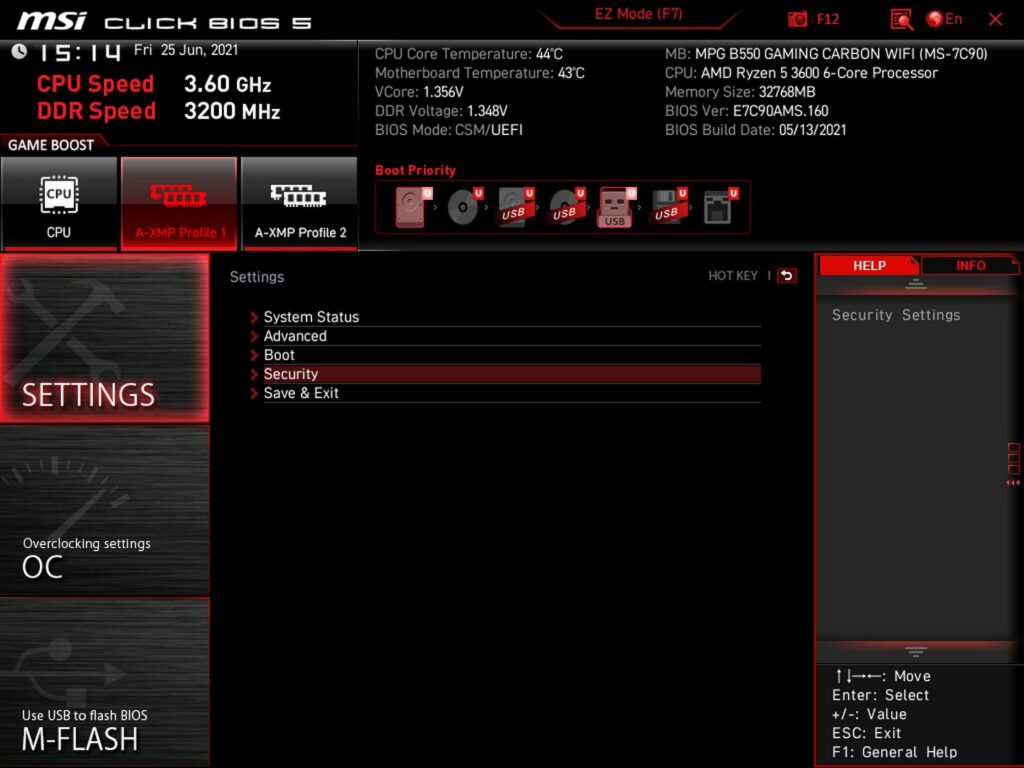Click the Motherboard Temperature 43°C reading
Viewport: 1024px width, 768px height.
coord(479,73)
